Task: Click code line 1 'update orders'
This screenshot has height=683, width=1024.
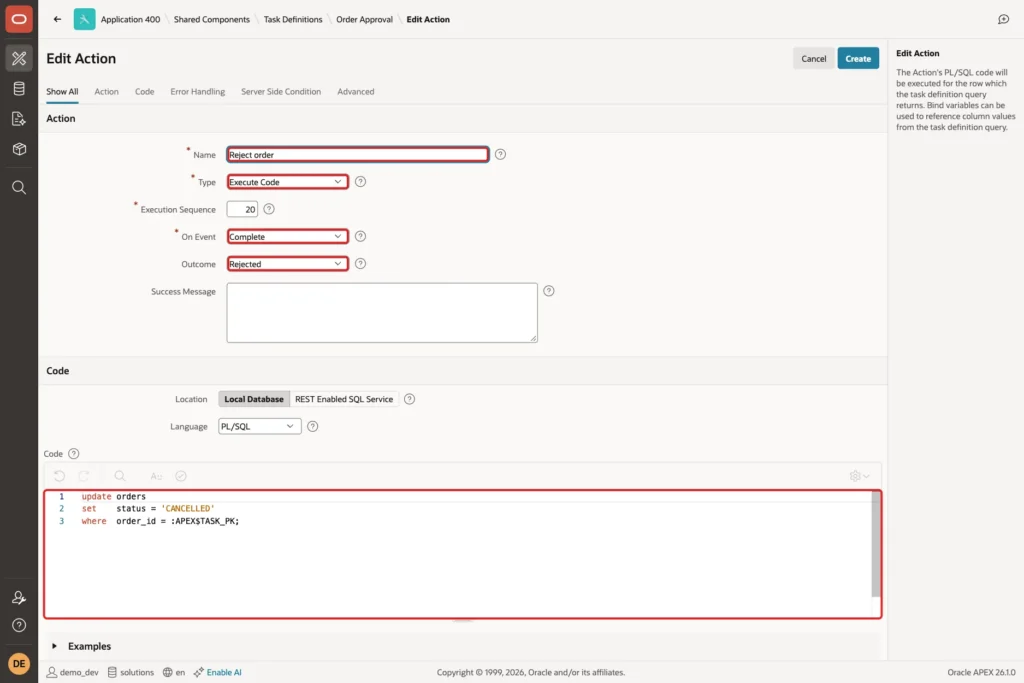Action: pyautogui.click(x=114, y=496)
